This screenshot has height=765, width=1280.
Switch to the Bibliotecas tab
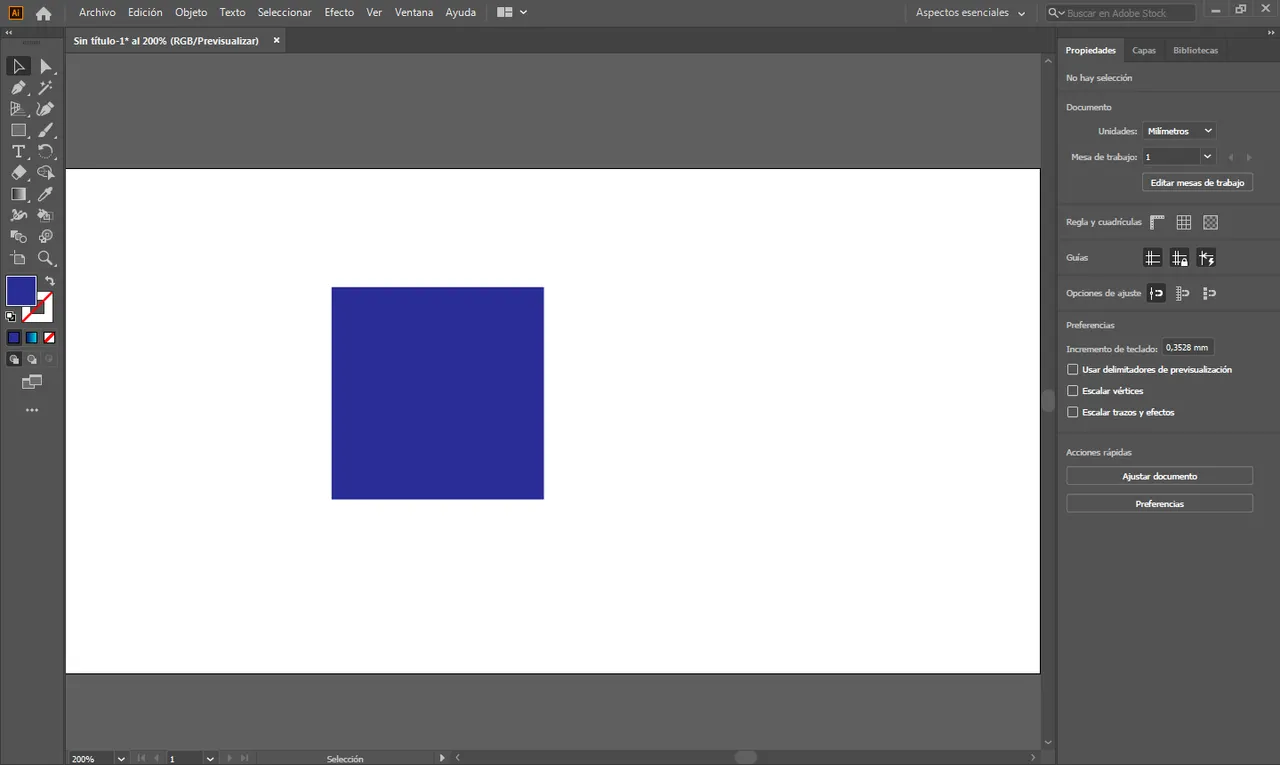[x=1196, y=50]
